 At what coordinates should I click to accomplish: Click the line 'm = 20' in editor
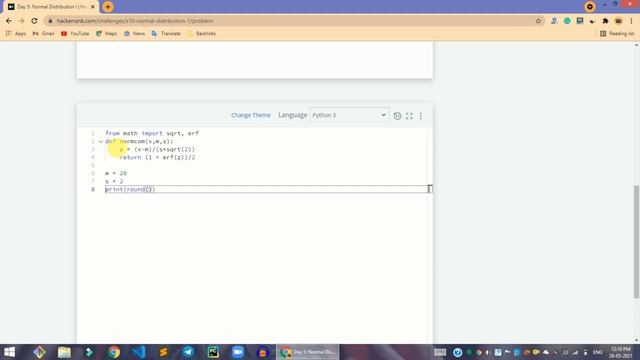[x=116, y=173]
